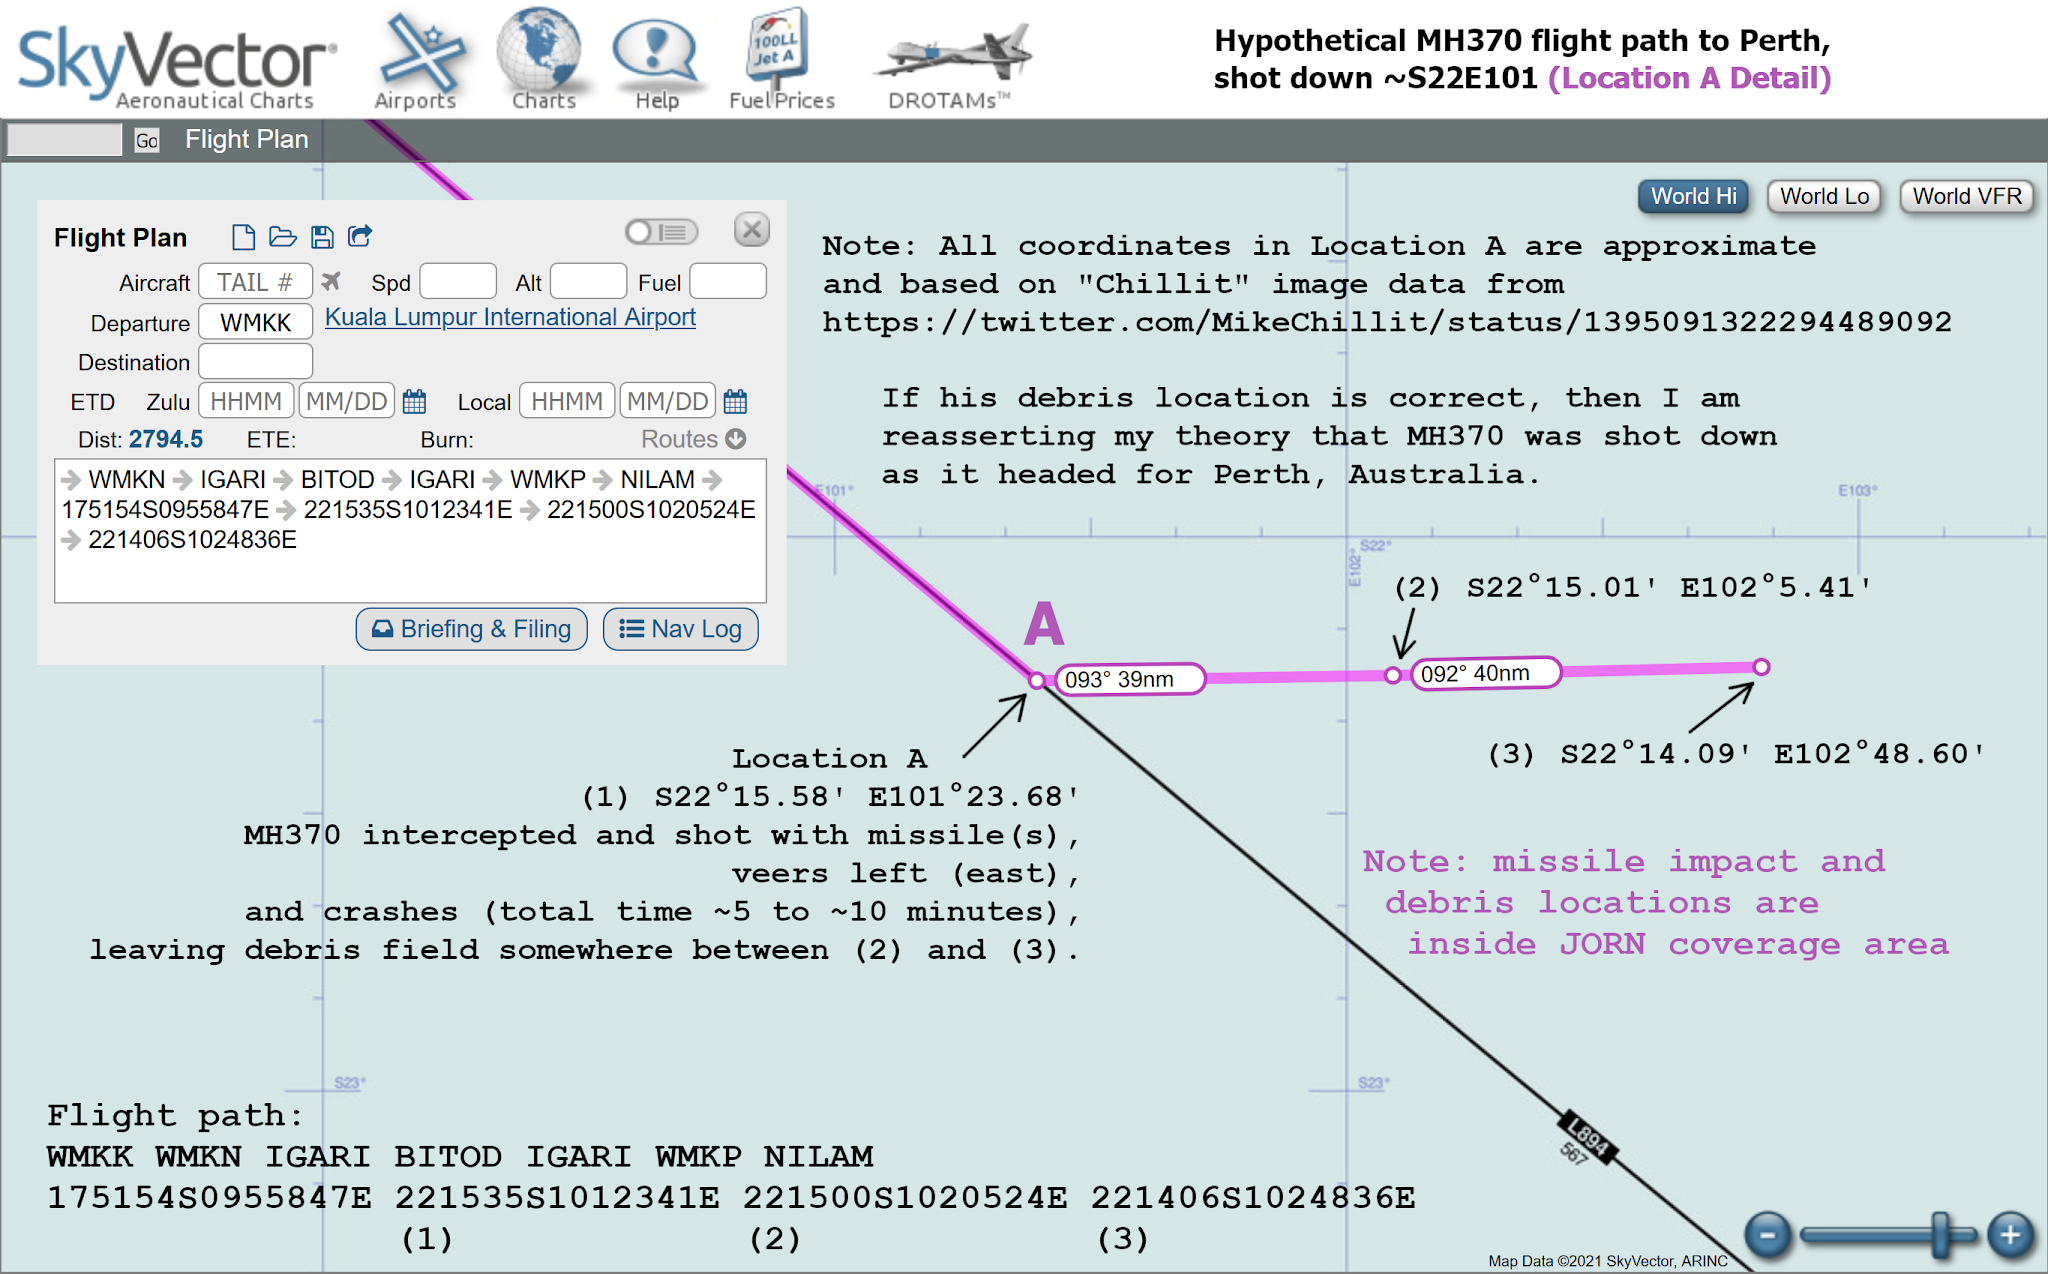Click the Briefing & Filing button
The image size is (2048, 1274).
tap(471, 629)
